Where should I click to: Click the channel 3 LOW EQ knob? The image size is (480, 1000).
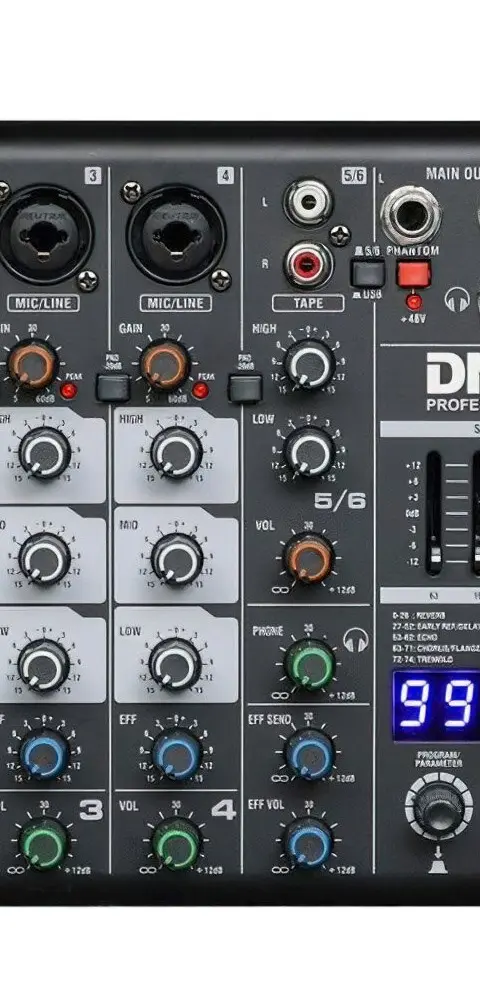[45, 665]
